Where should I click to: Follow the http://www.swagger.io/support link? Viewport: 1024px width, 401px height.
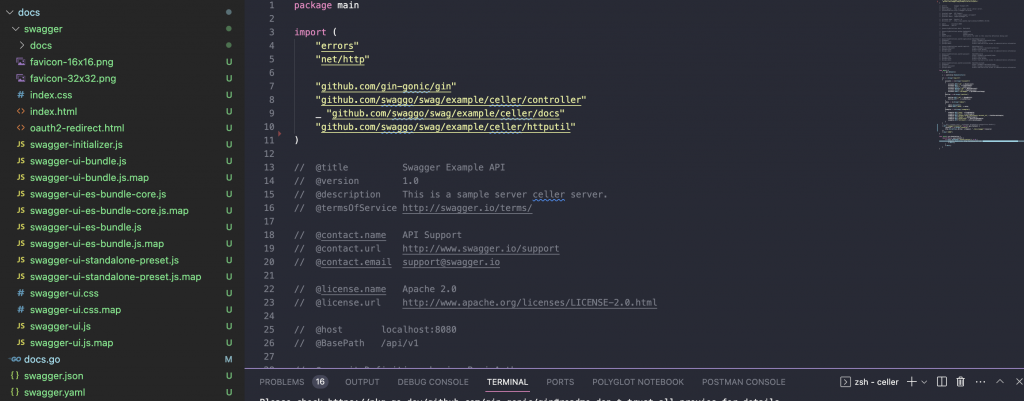coord(481,249)
